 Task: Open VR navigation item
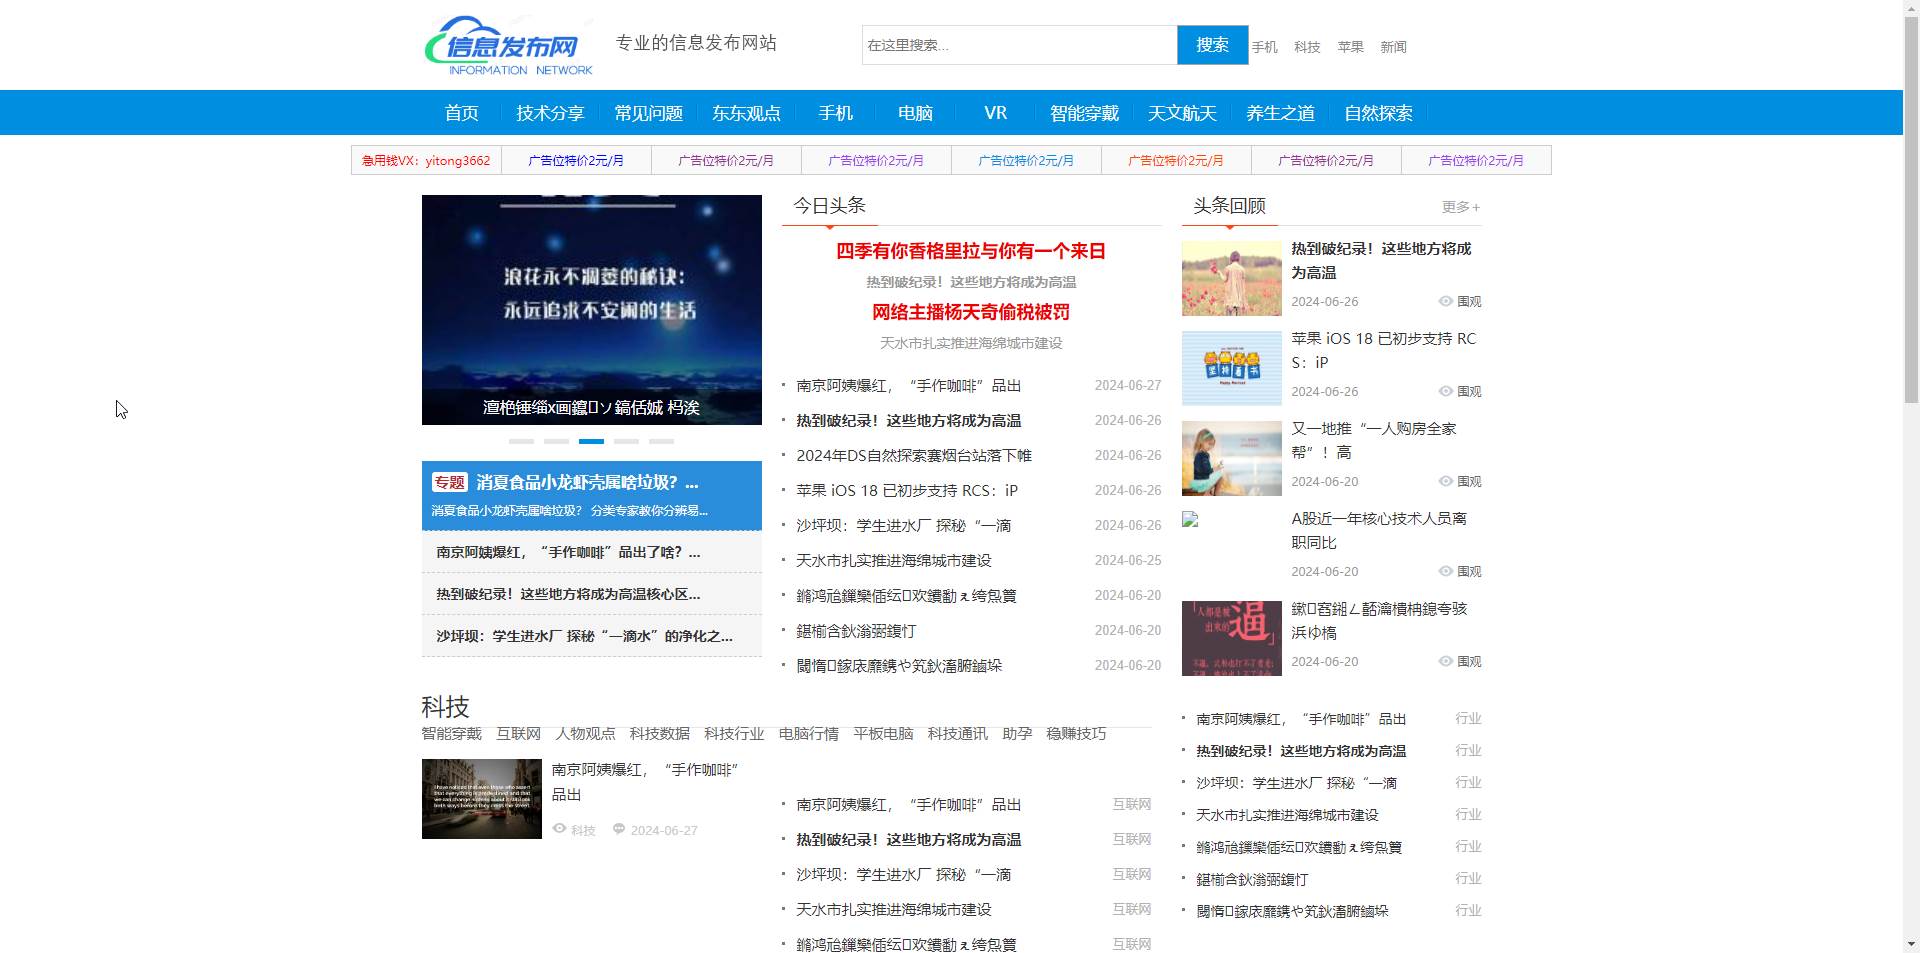995,113
